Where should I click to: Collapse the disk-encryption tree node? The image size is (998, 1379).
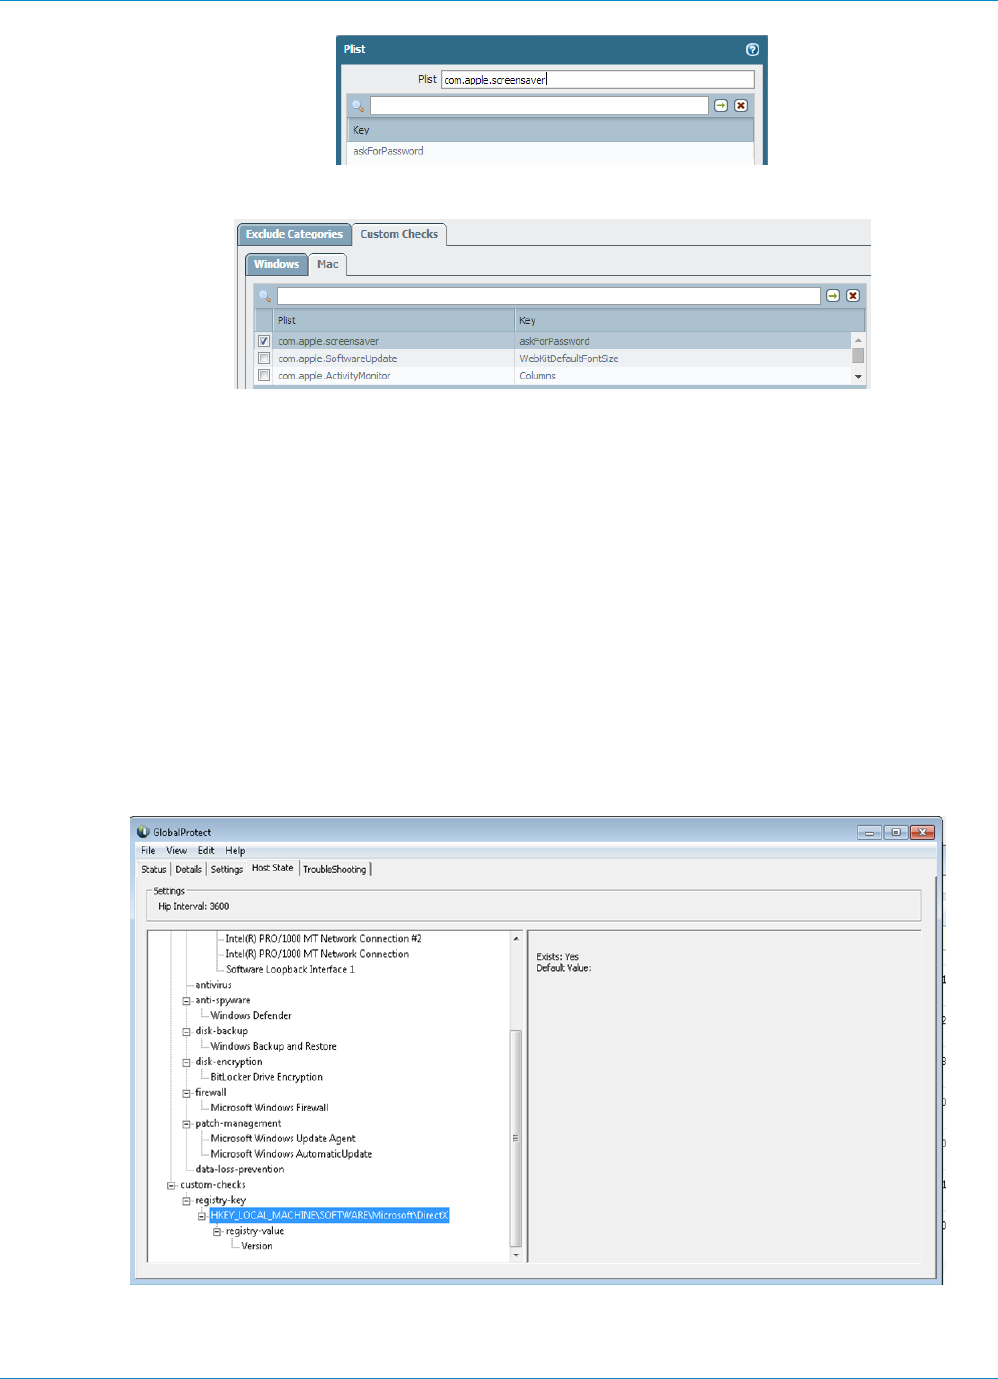point(186,1062)
